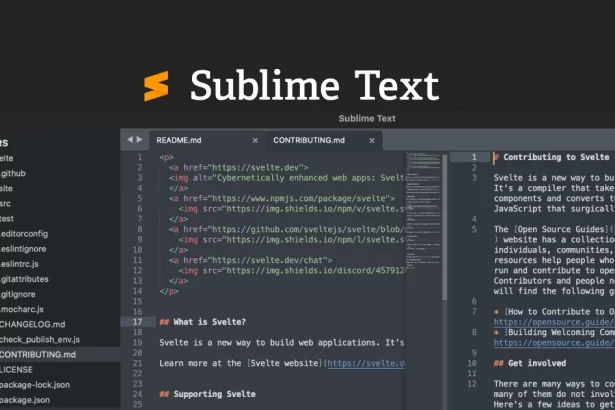Image resolution: width=615 pixels, height=410 pixels.
Task: Click the npmjs.com href on line 5
Action: tap(298, 199)
